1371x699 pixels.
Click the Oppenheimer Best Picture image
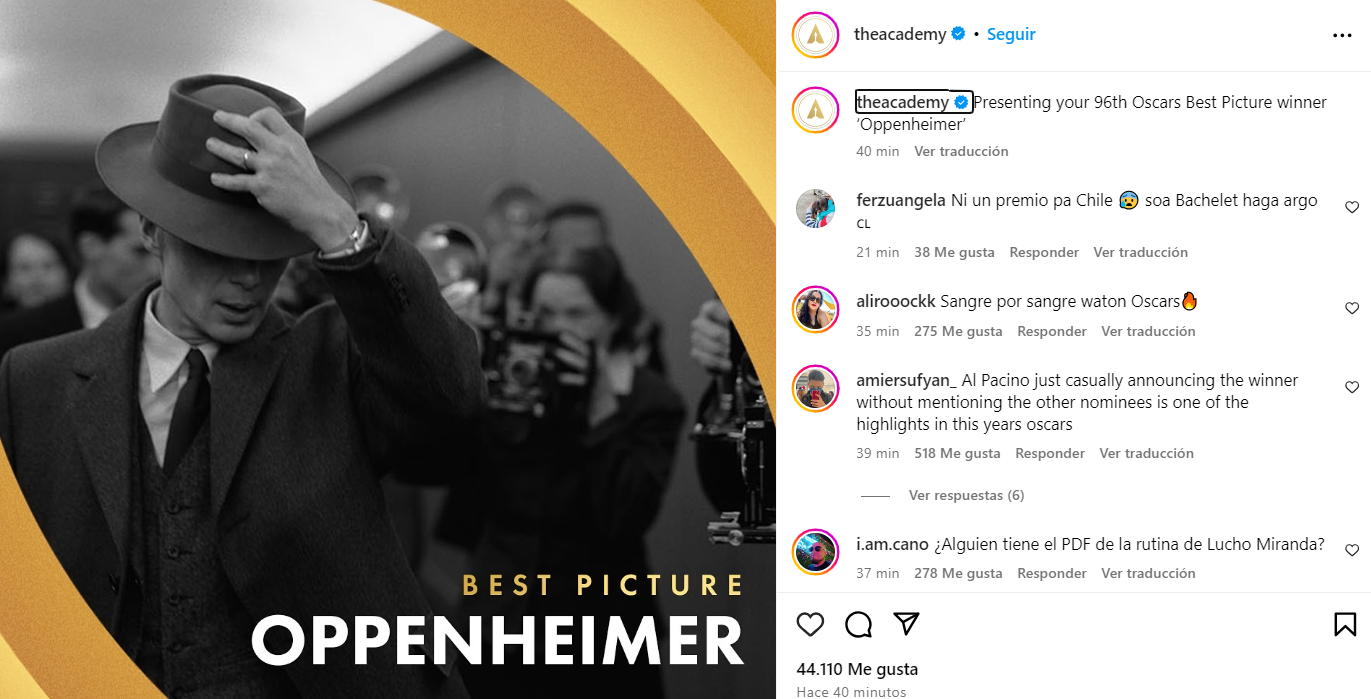(x=388, y=349)
